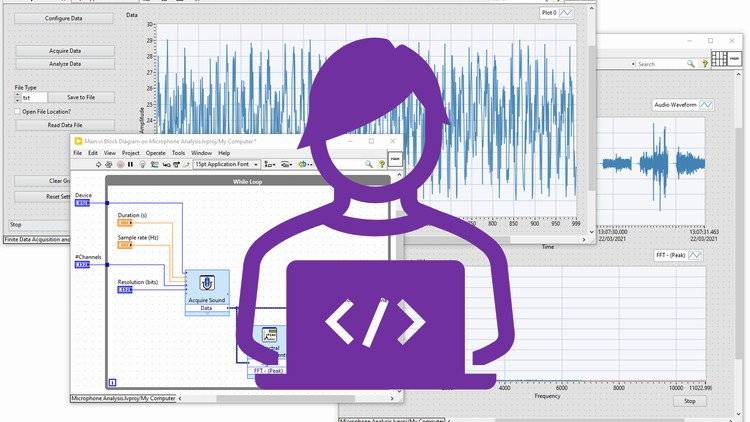Click the Run arrow in block diagram toolbar

pyautogui.click(x=98, y=165)
